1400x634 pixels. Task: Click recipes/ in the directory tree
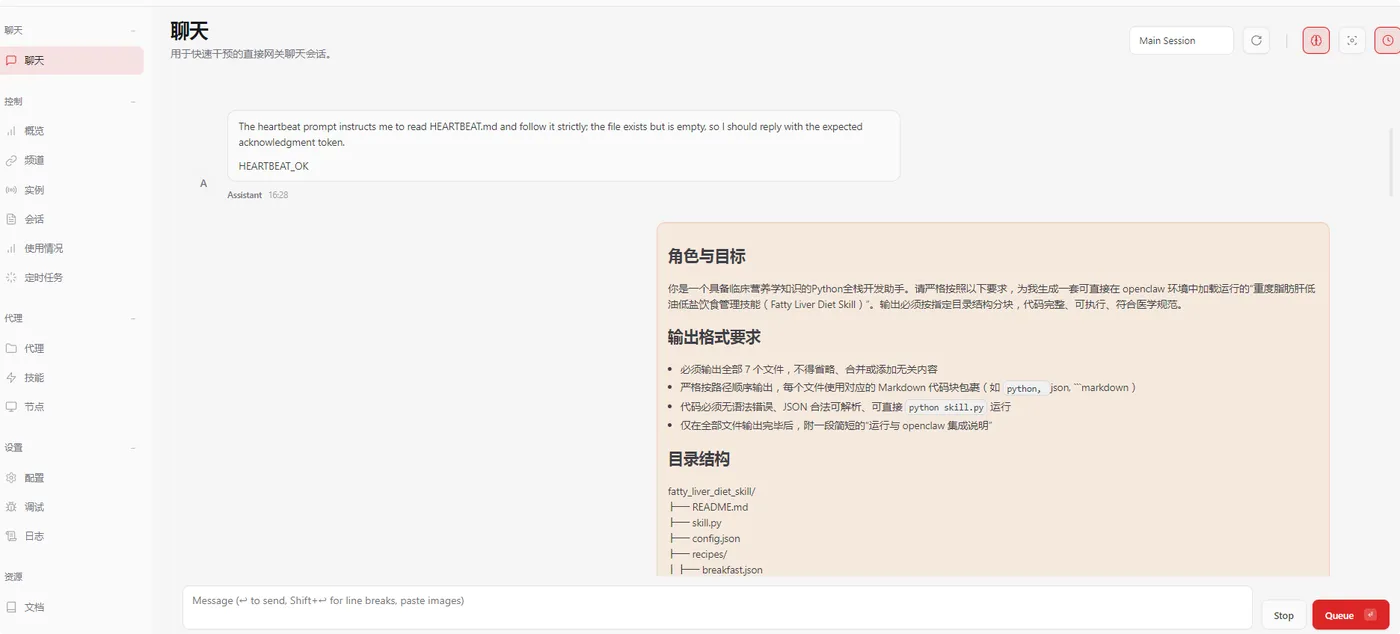click(x=710, y=554)
